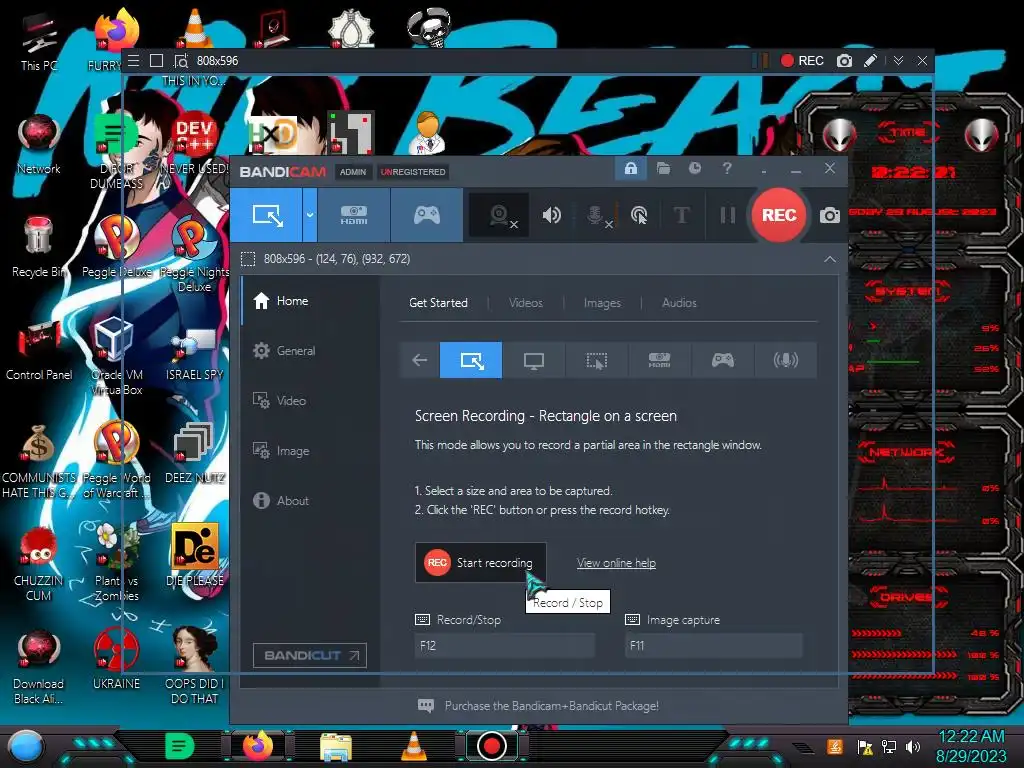This screenshot has height=768, width=1024.
Task: Switch to Get Started tab
Action: click(x=438, y=303)
